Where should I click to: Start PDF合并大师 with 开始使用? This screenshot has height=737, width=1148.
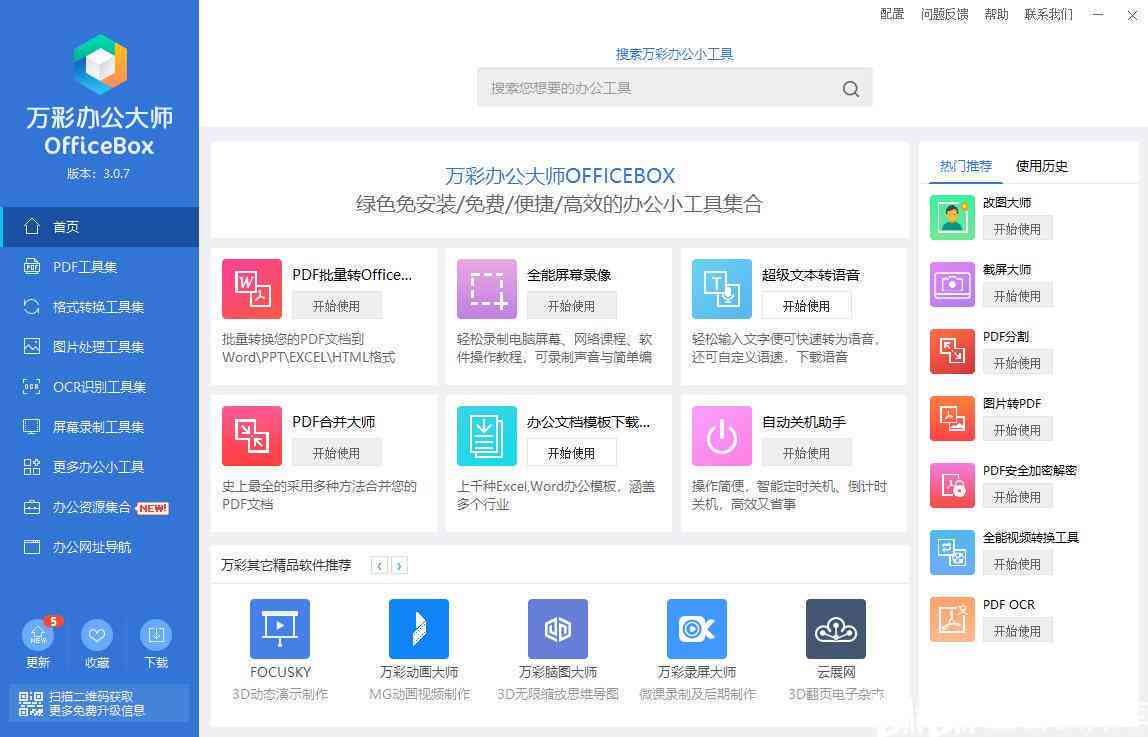tap(337, 453)
